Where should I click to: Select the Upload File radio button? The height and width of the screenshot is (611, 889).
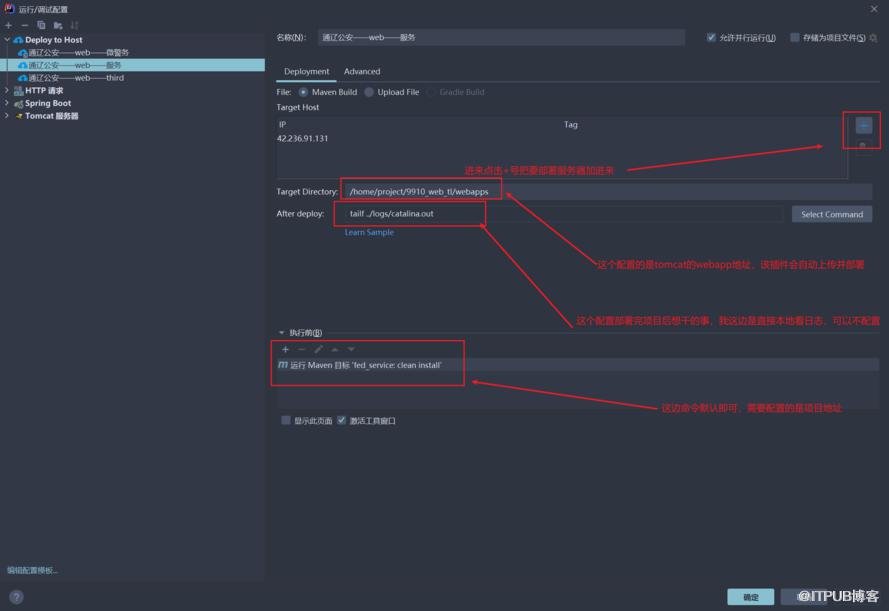pyautogui.click(x=369, y=92)
